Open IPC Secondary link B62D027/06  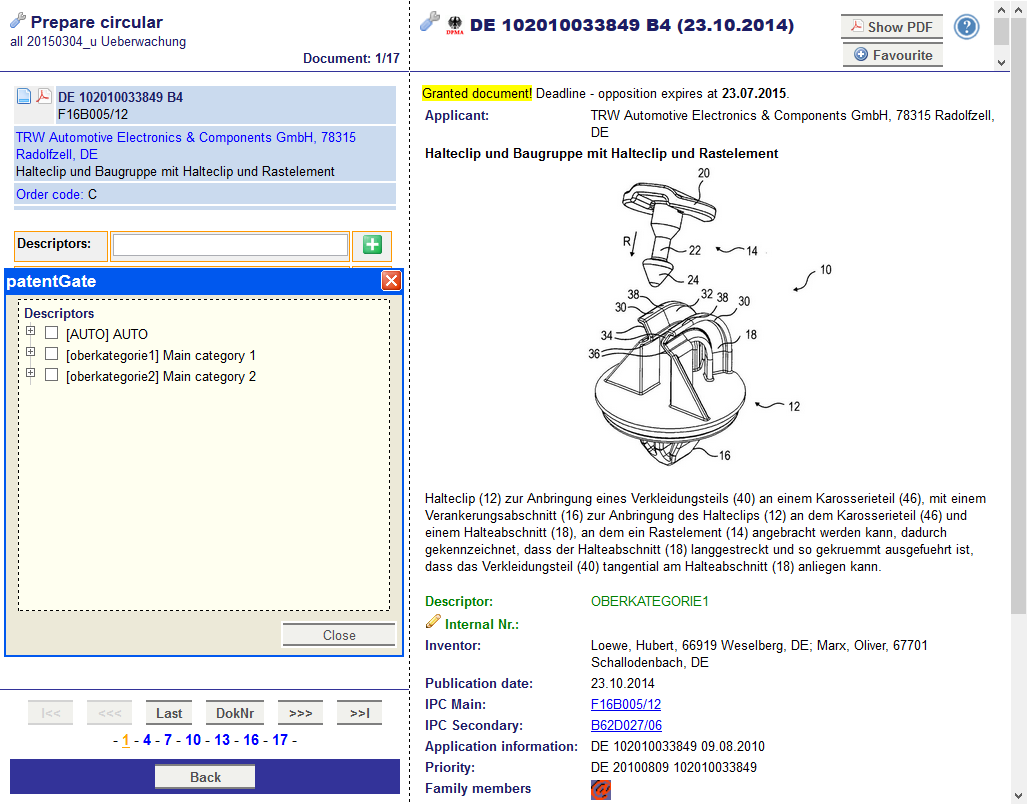626,725
